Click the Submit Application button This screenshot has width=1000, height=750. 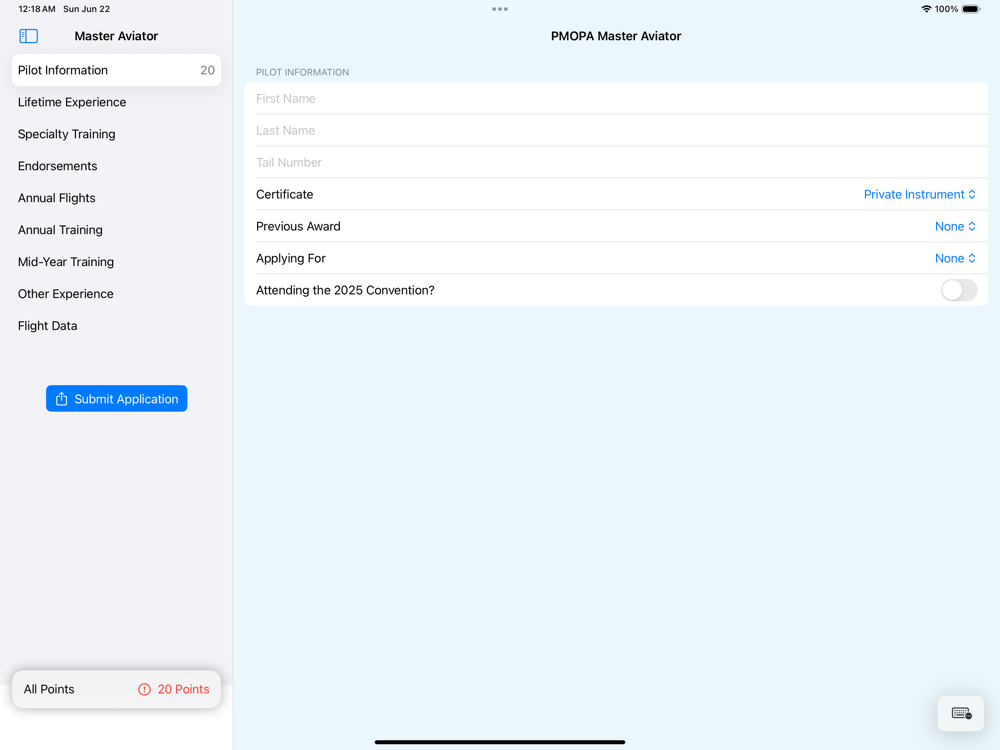click(x=117, y=399)
